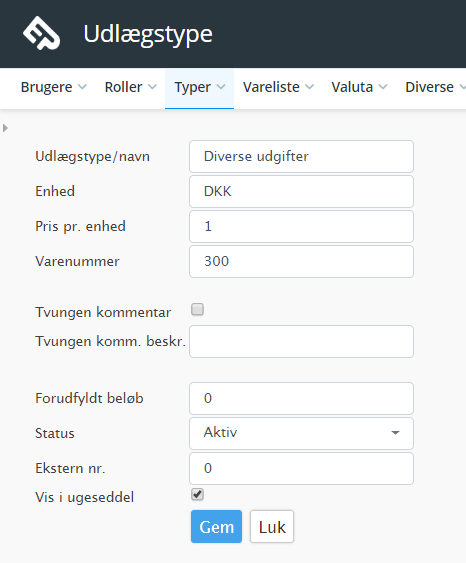
Task: Uncheck the Vis i ugeseddel checkbox
Action: click(197, 494)
